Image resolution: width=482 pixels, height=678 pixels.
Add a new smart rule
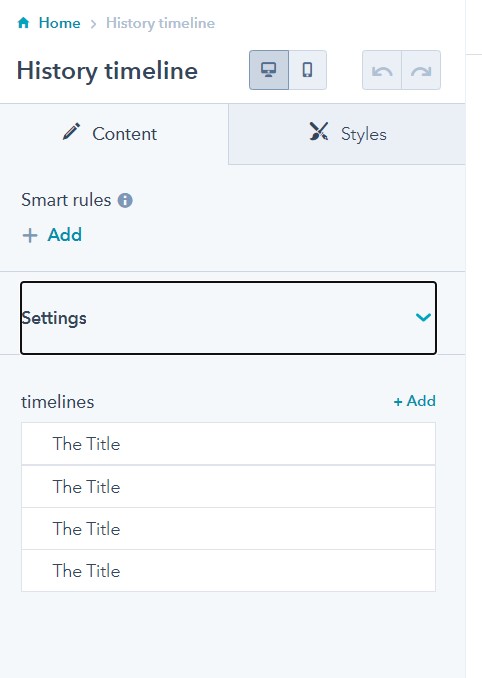coord(52,235)
